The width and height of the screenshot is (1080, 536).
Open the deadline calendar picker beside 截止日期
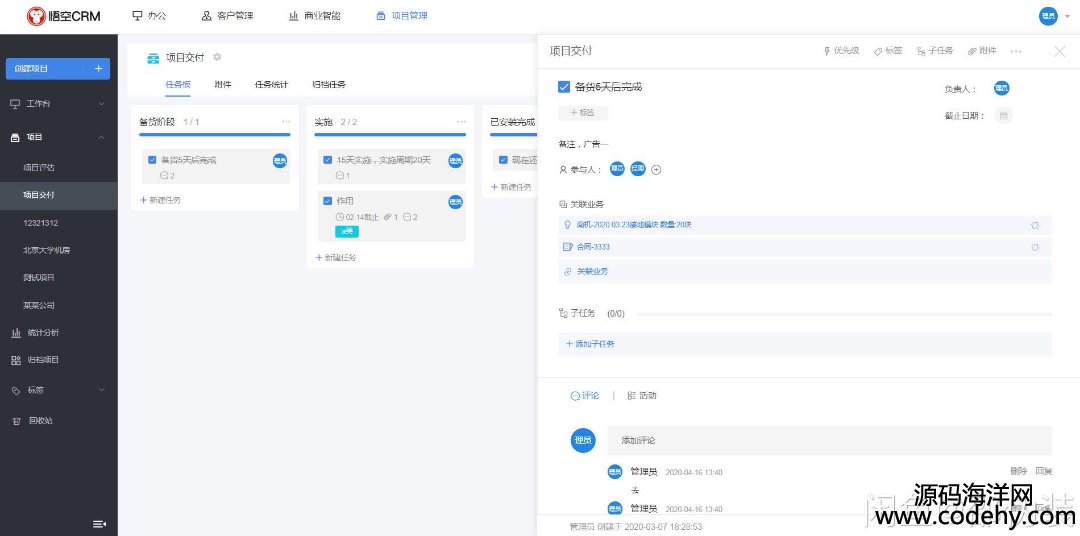(1003, 115)
